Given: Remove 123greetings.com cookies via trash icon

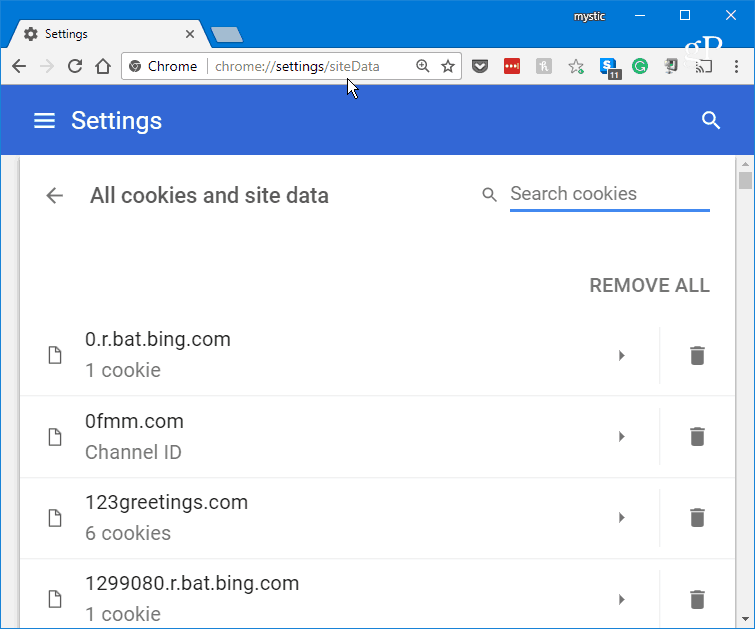Looking at the screenshot, I should [x=697, y=517].
